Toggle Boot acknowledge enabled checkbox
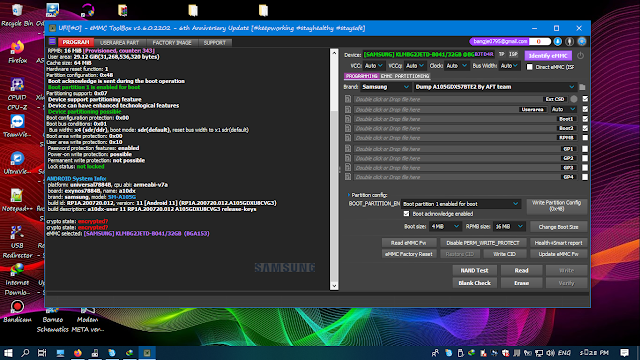 406,213
